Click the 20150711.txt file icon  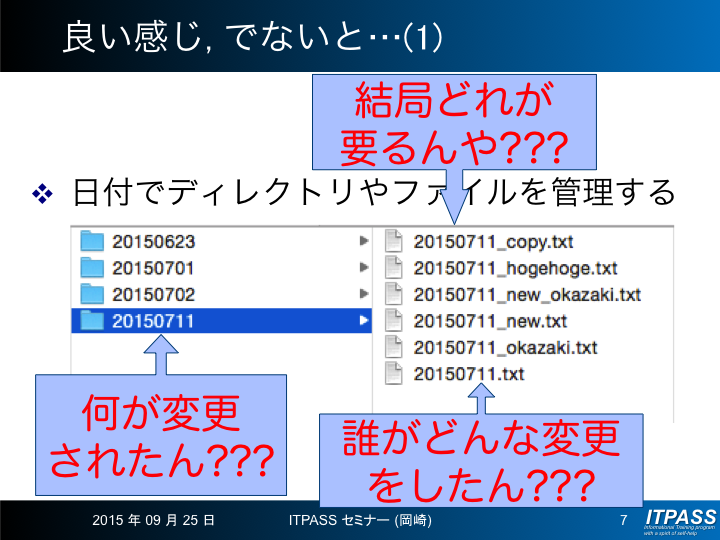coord(394,373)
